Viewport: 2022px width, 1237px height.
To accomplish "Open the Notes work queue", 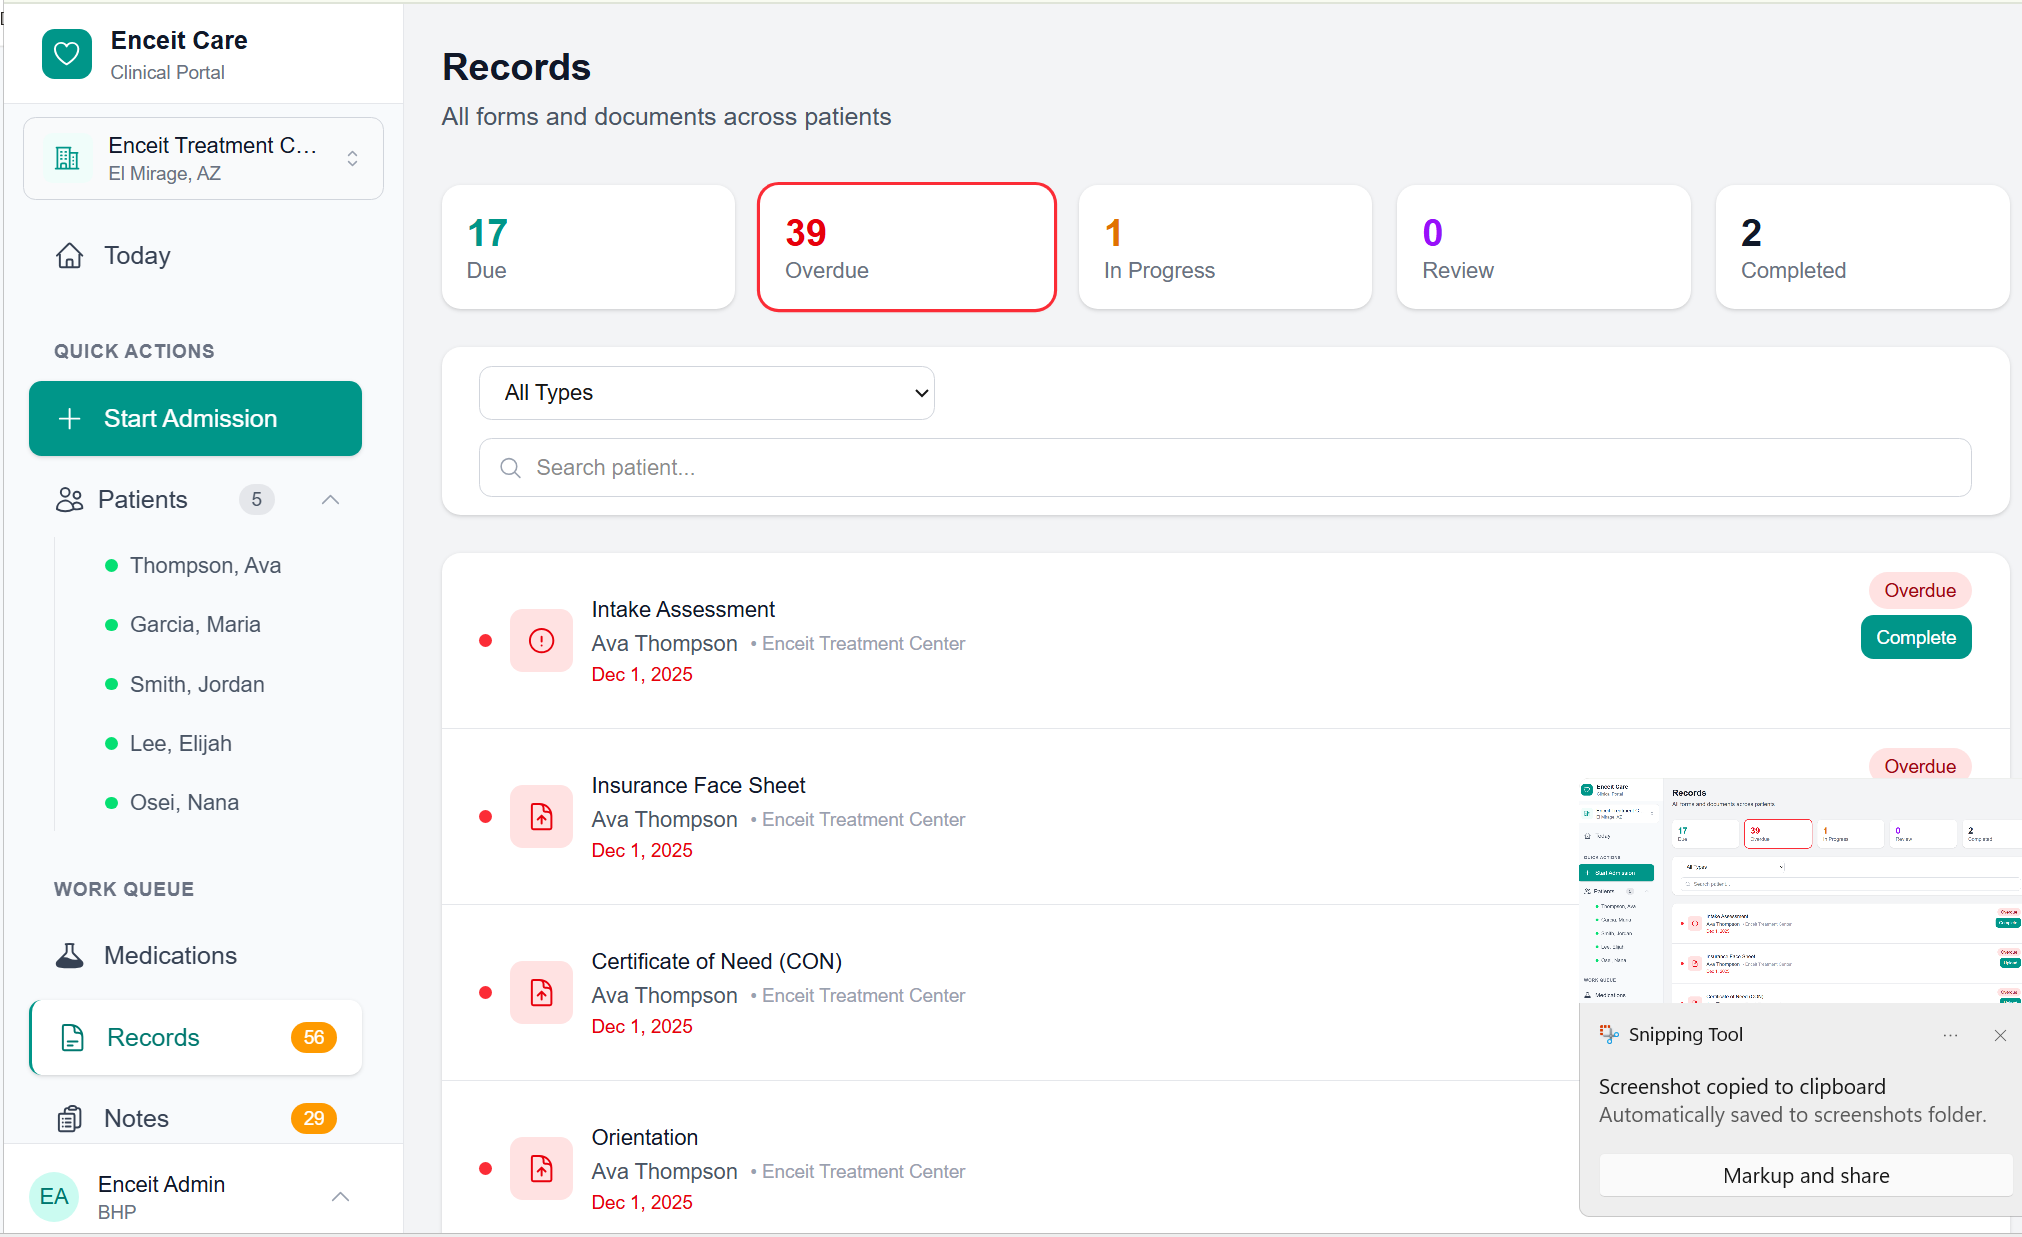I will coord(195,1119).
